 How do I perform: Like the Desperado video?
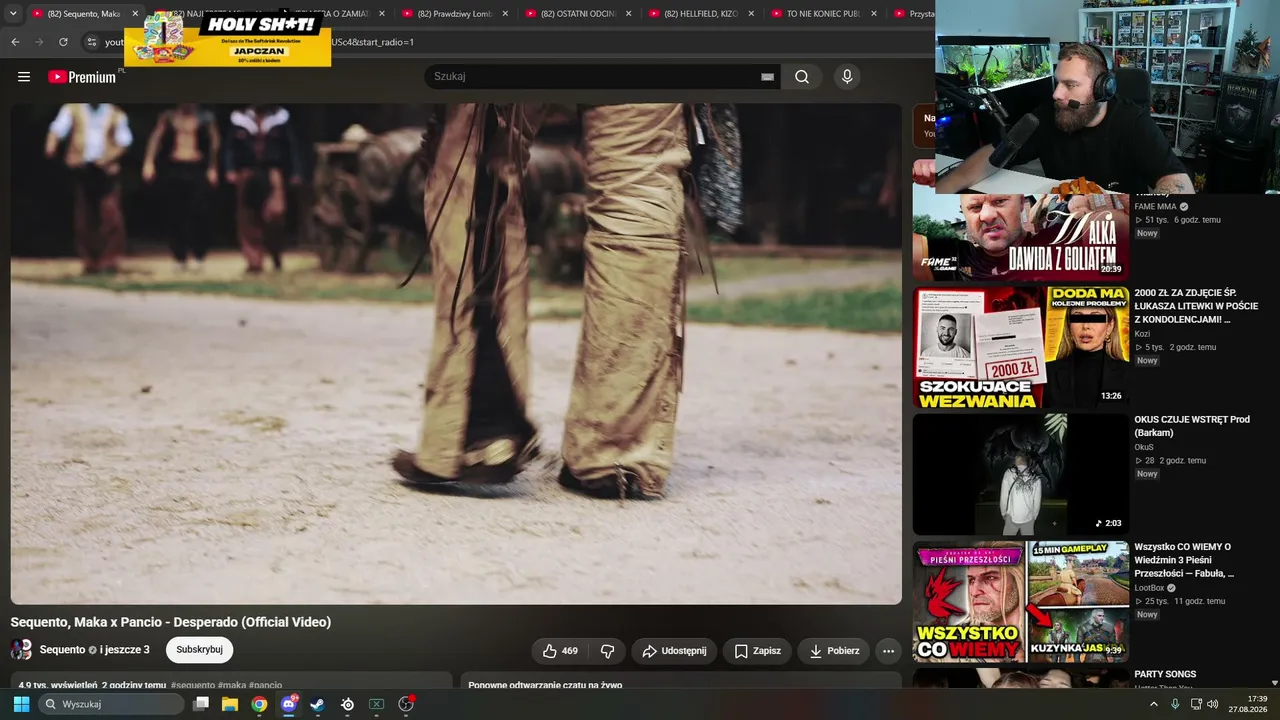tap(560, 651)
